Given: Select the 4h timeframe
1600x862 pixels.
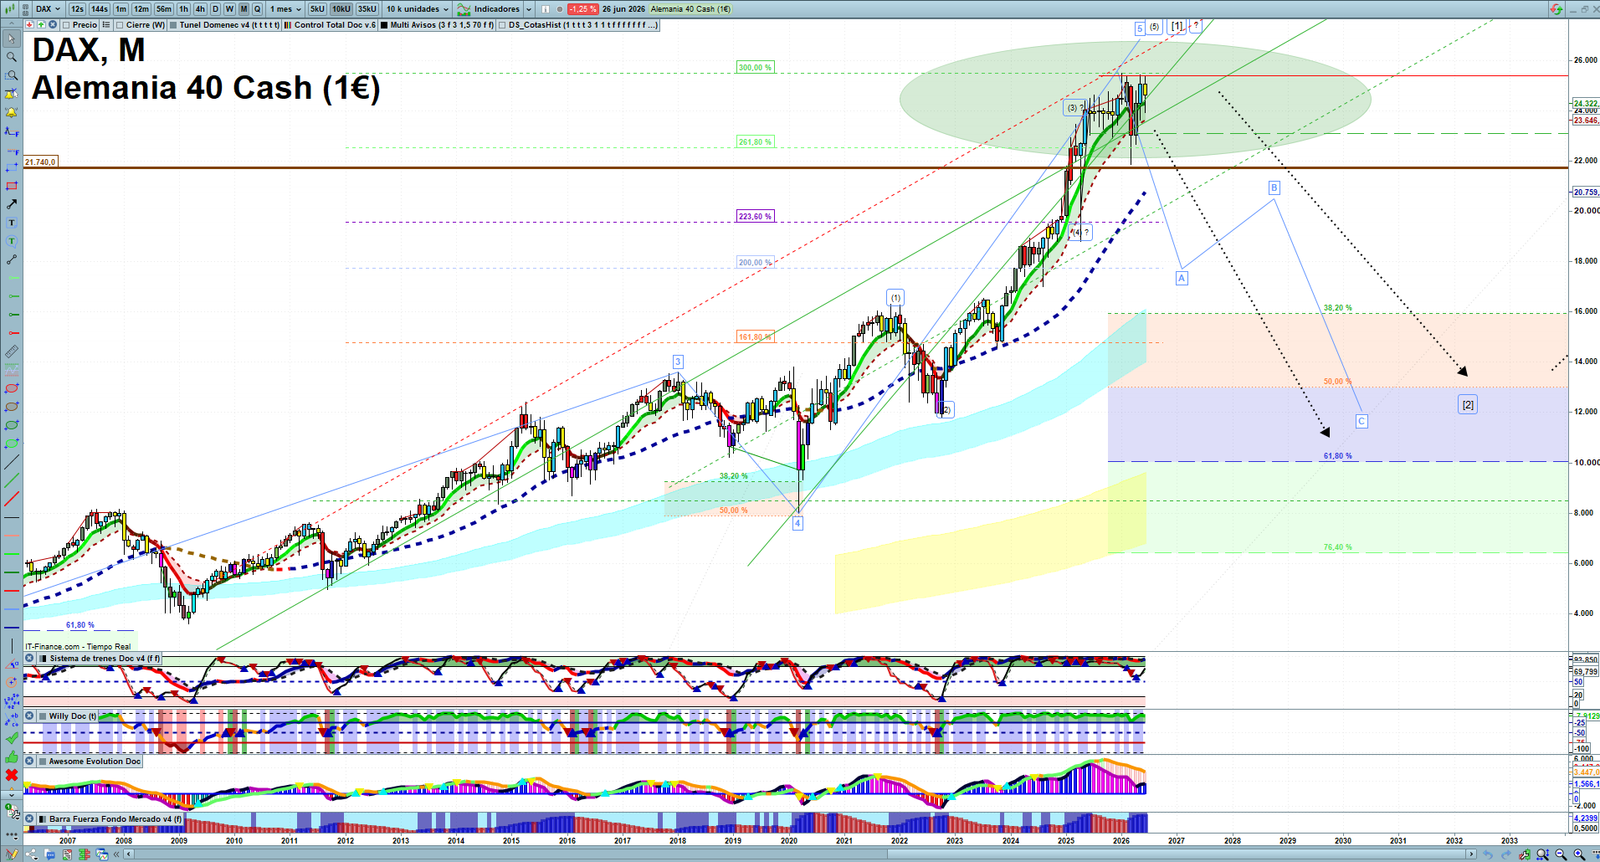Looking at the screenshot, I should click(x=200, y=9).
